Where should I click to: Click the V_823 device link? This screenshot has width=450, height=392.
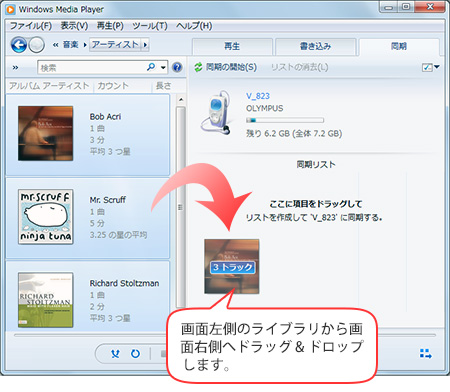click(258, 96)
